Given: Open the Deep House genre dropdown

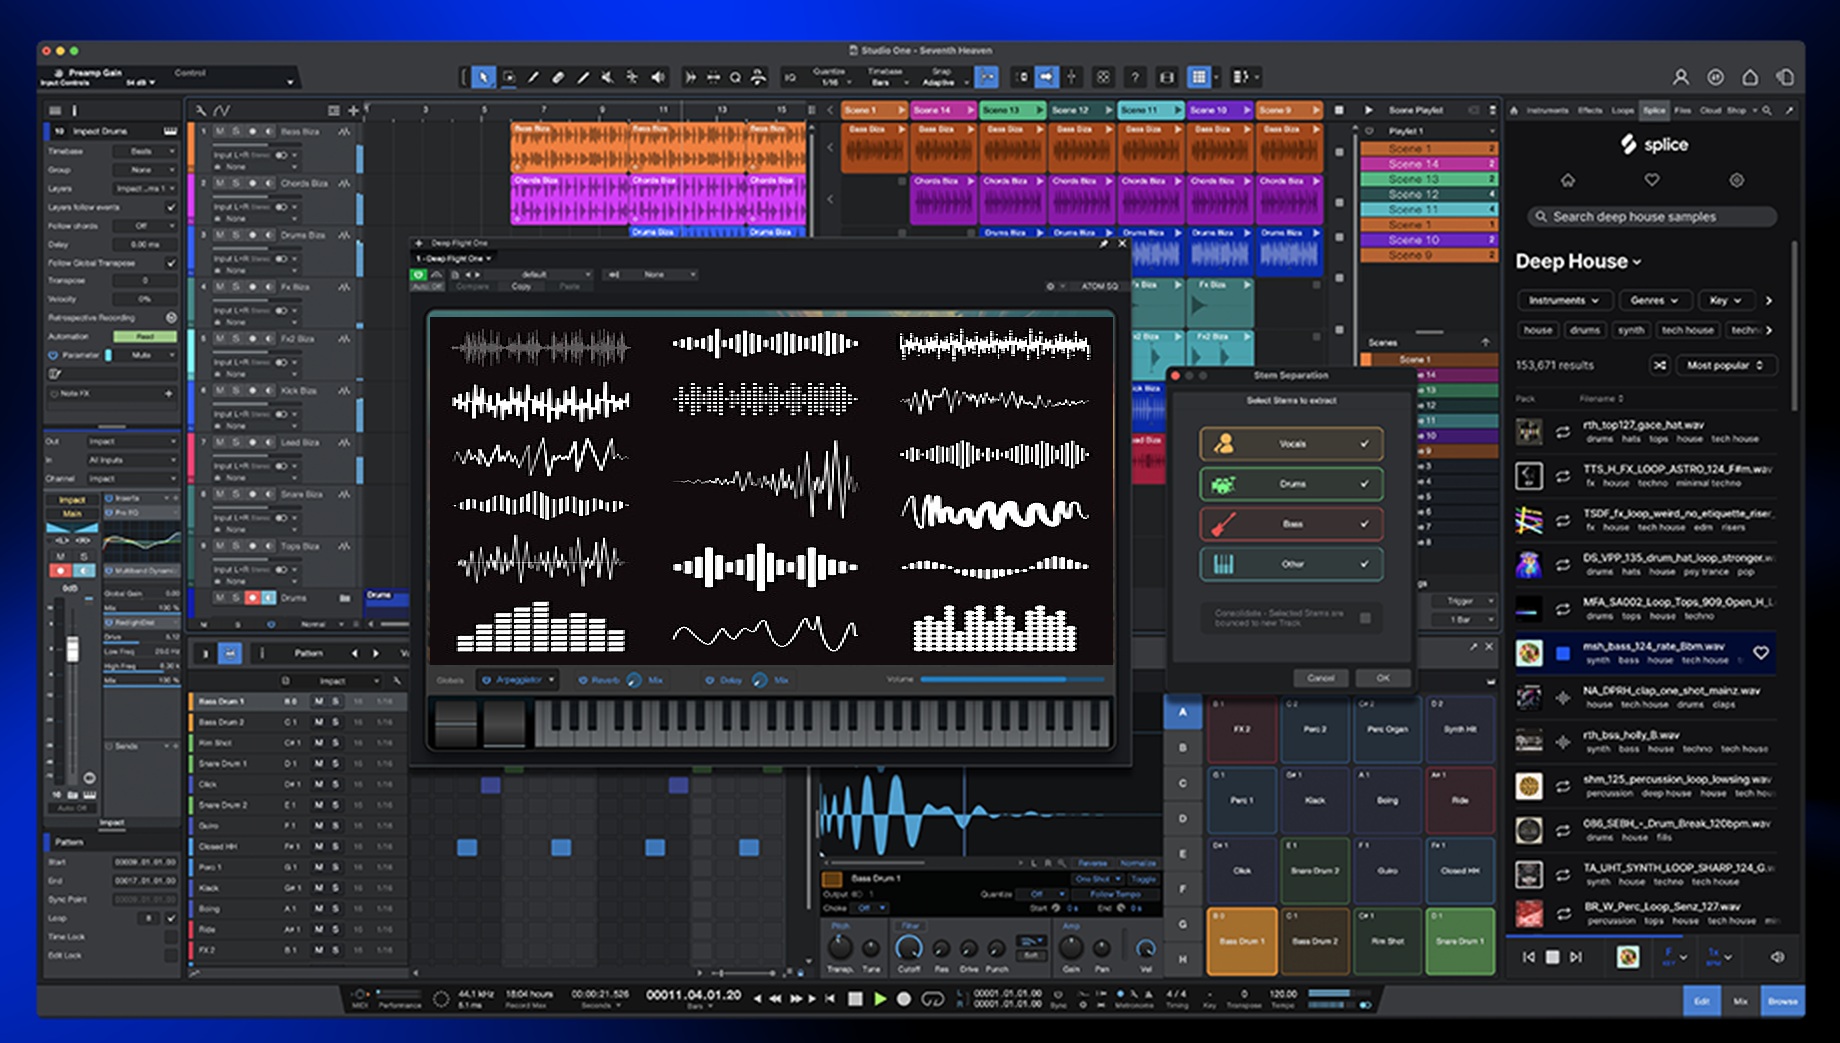Looking at the screenshot, I should tap(1638, 261).
